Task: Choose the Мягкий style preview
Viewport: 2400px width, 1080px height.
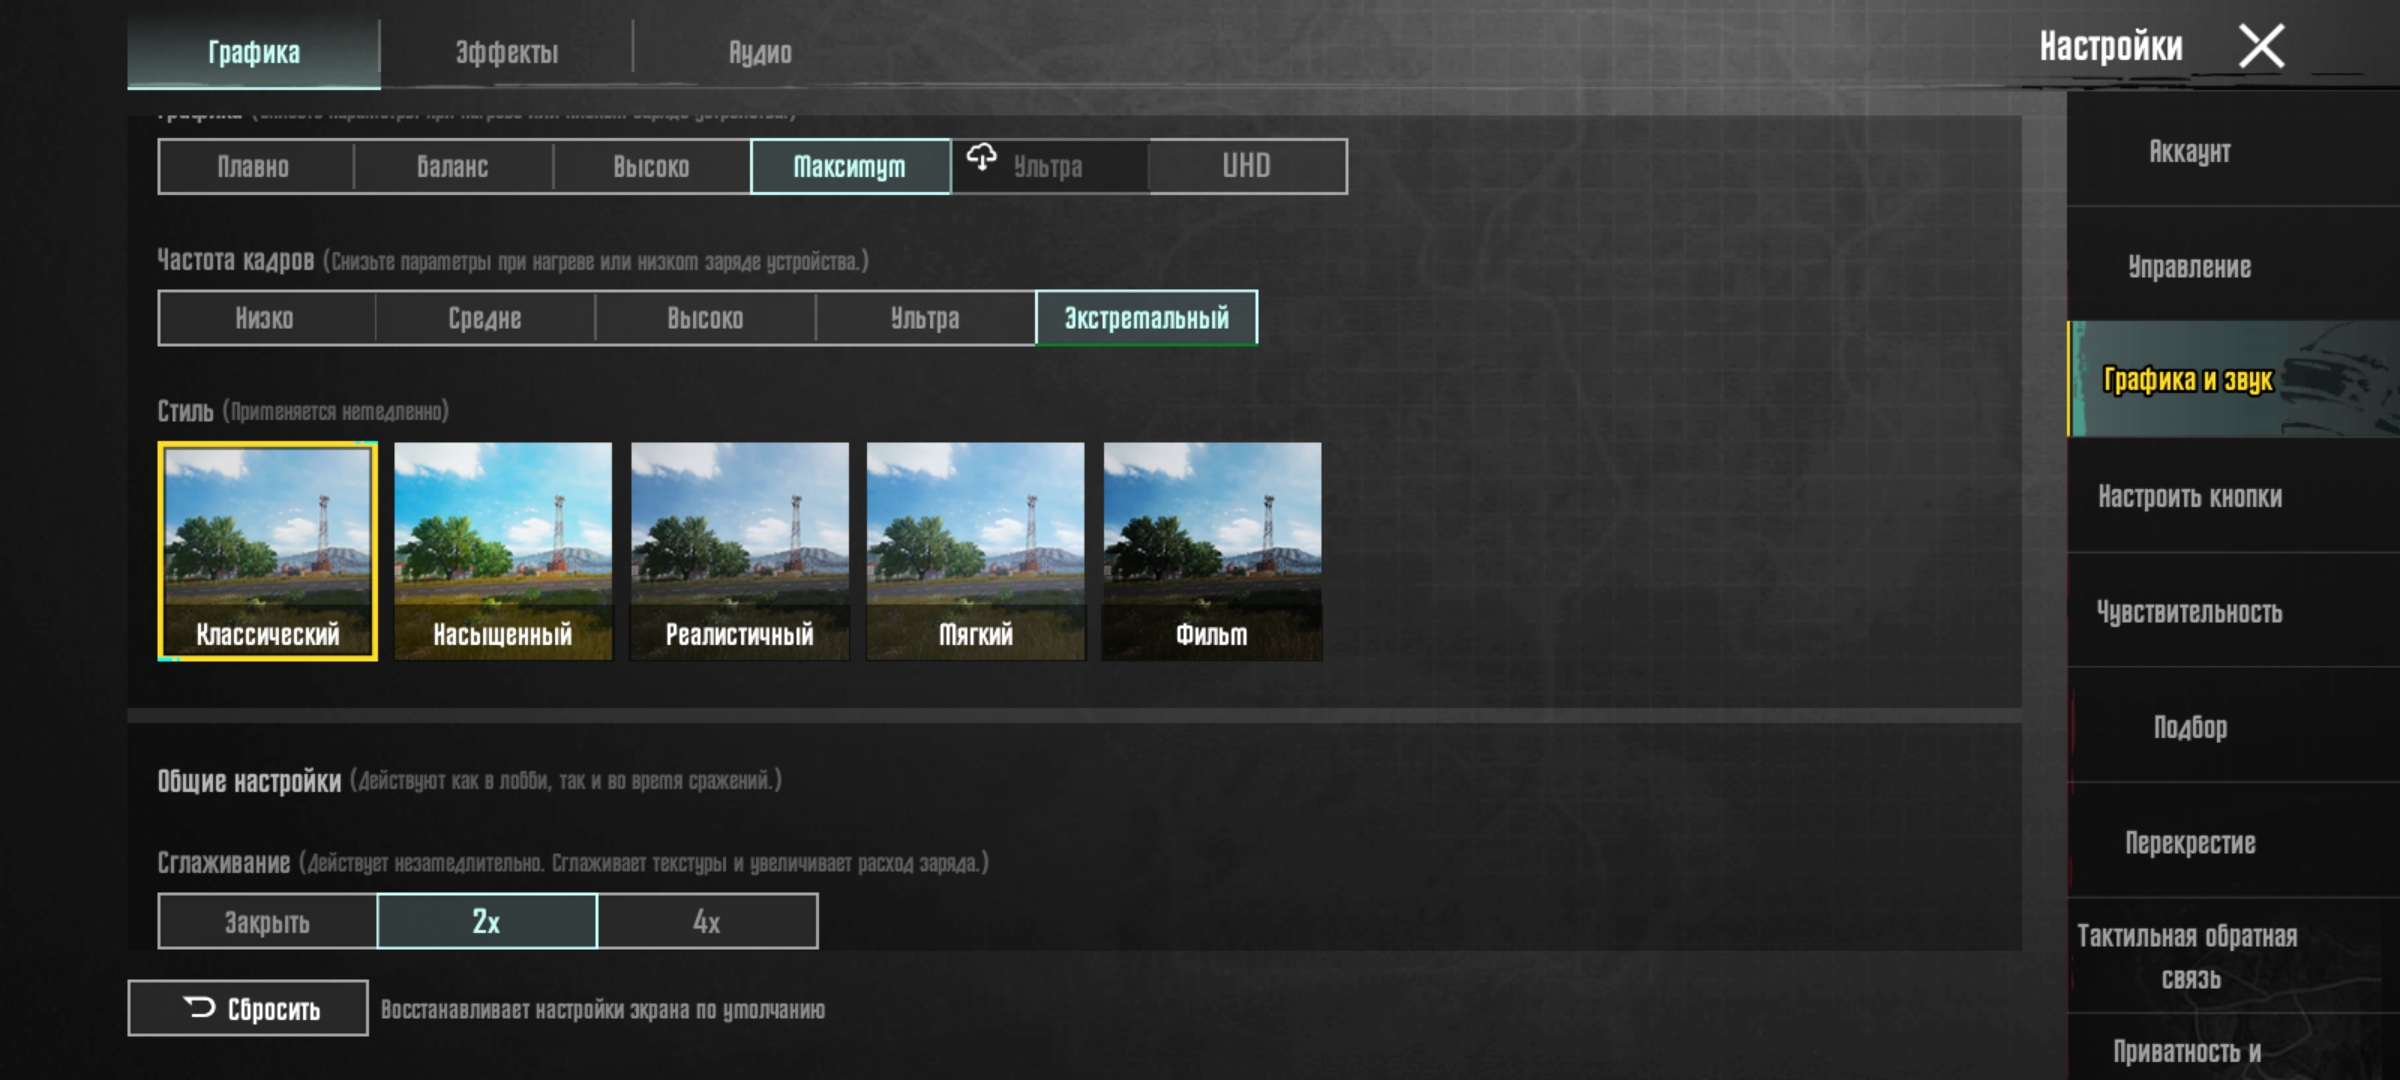Action: coord(976,550)
